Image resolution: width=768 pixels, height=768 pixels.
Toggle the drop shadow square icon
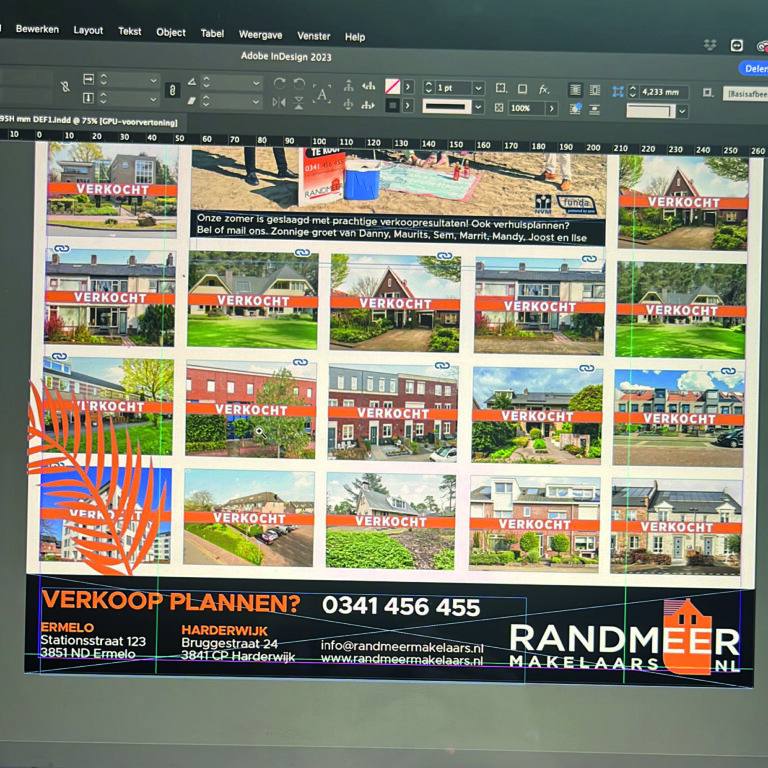click(x=523, y=89)
